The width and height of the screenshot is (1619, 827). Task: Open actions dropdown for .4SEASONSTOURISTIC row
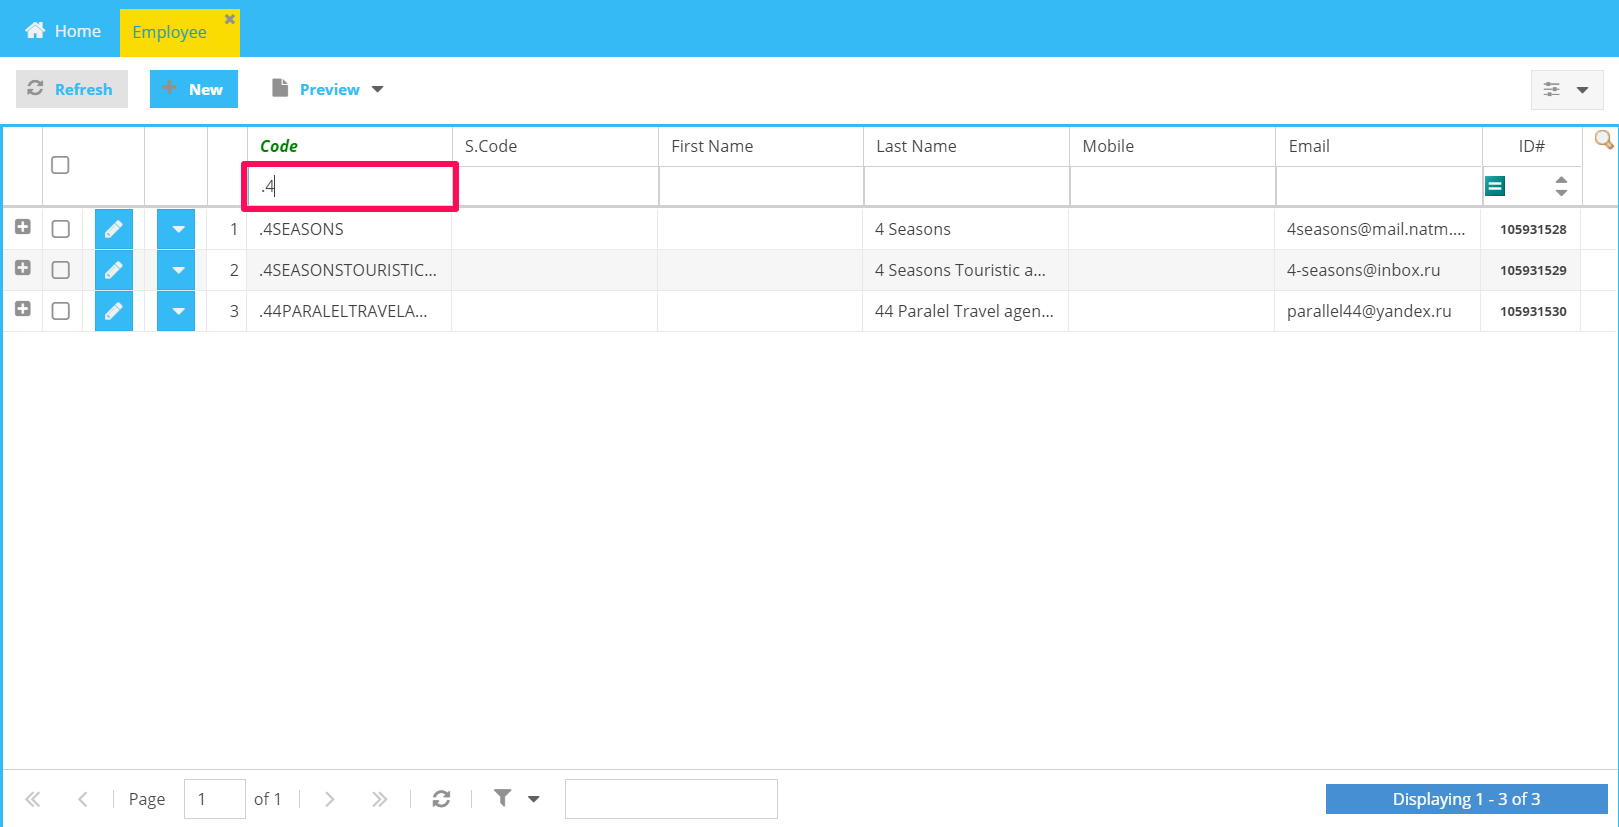[176, 270]
